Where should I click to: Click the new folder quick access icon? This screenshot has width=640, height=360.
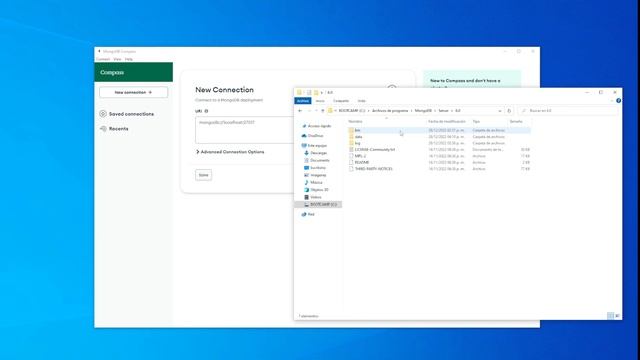316,92
